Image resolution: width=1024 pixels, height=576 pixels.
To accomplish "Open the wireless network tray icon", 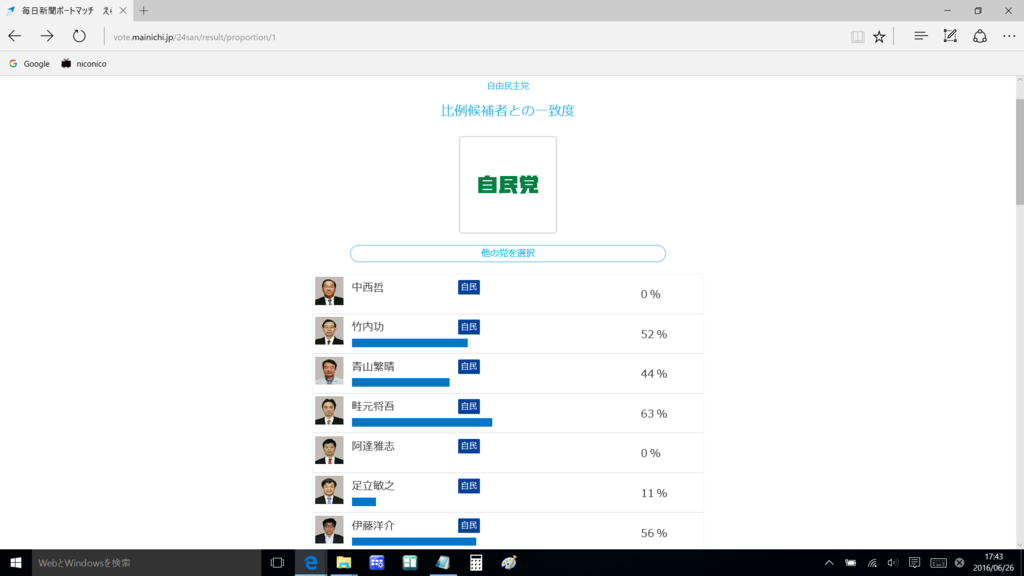I will 872,562.
